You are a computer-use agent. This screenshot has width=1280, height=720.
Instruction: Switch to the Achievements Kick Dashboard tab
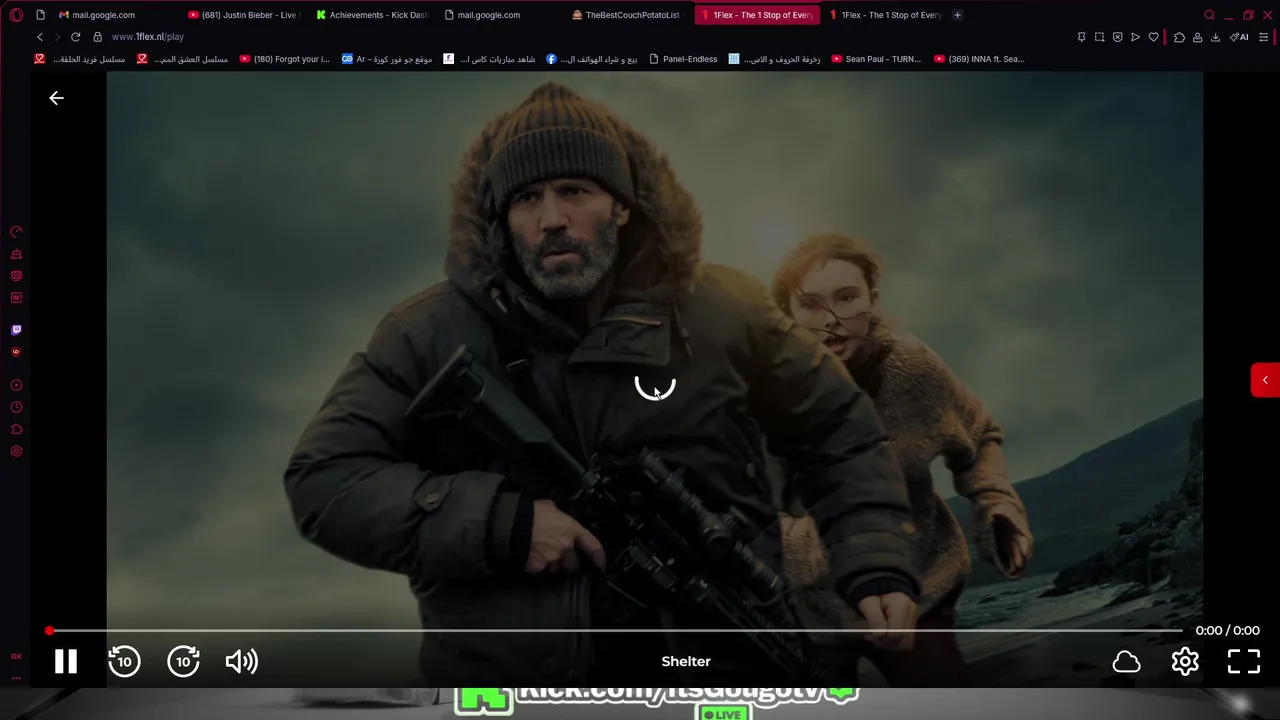tap(372, 15)
